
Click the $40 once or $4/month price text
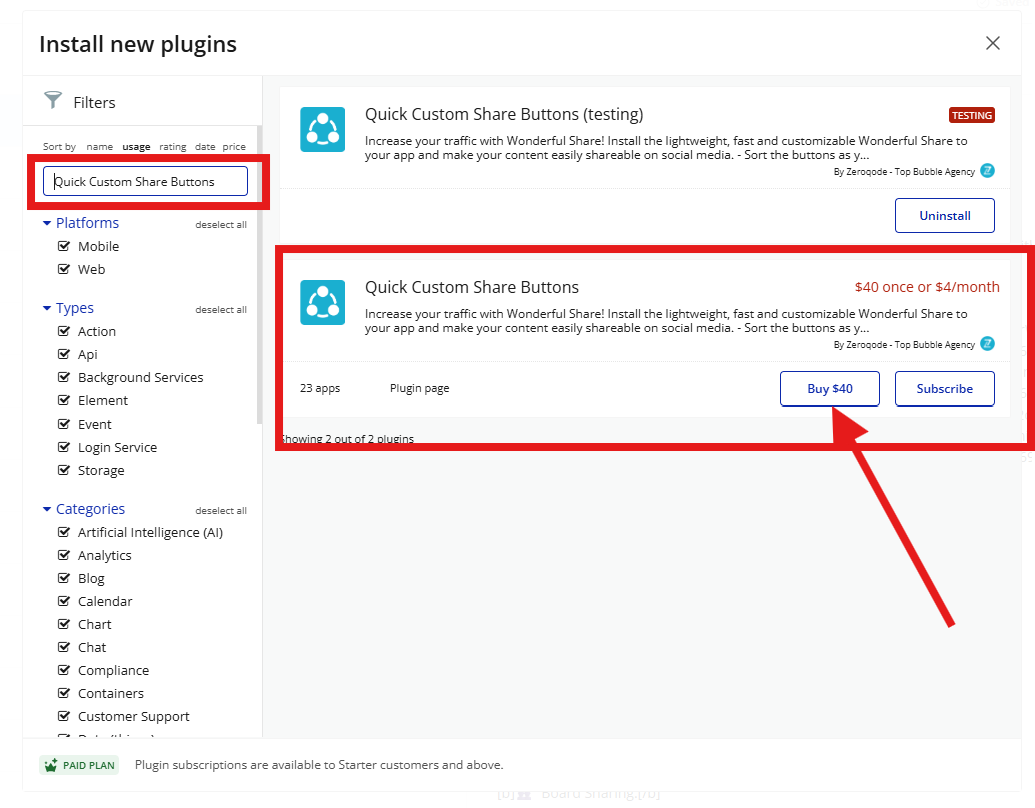pyautogui.click(x=927, y=287)
